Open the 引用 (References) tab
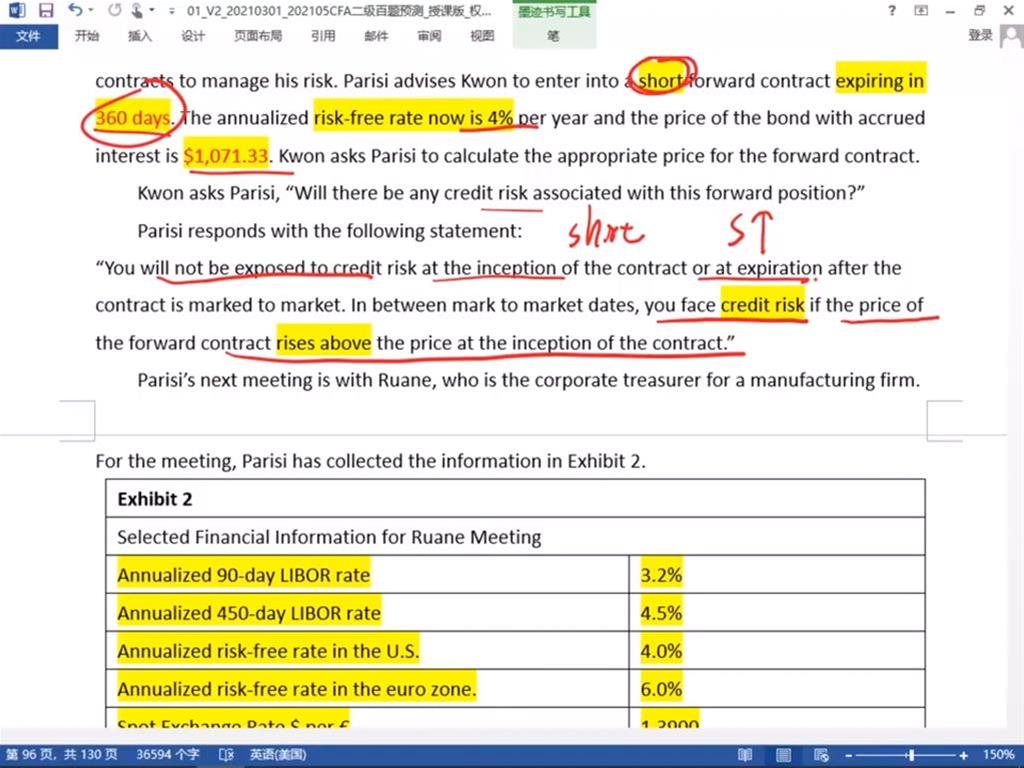 (x=323, y=36)
